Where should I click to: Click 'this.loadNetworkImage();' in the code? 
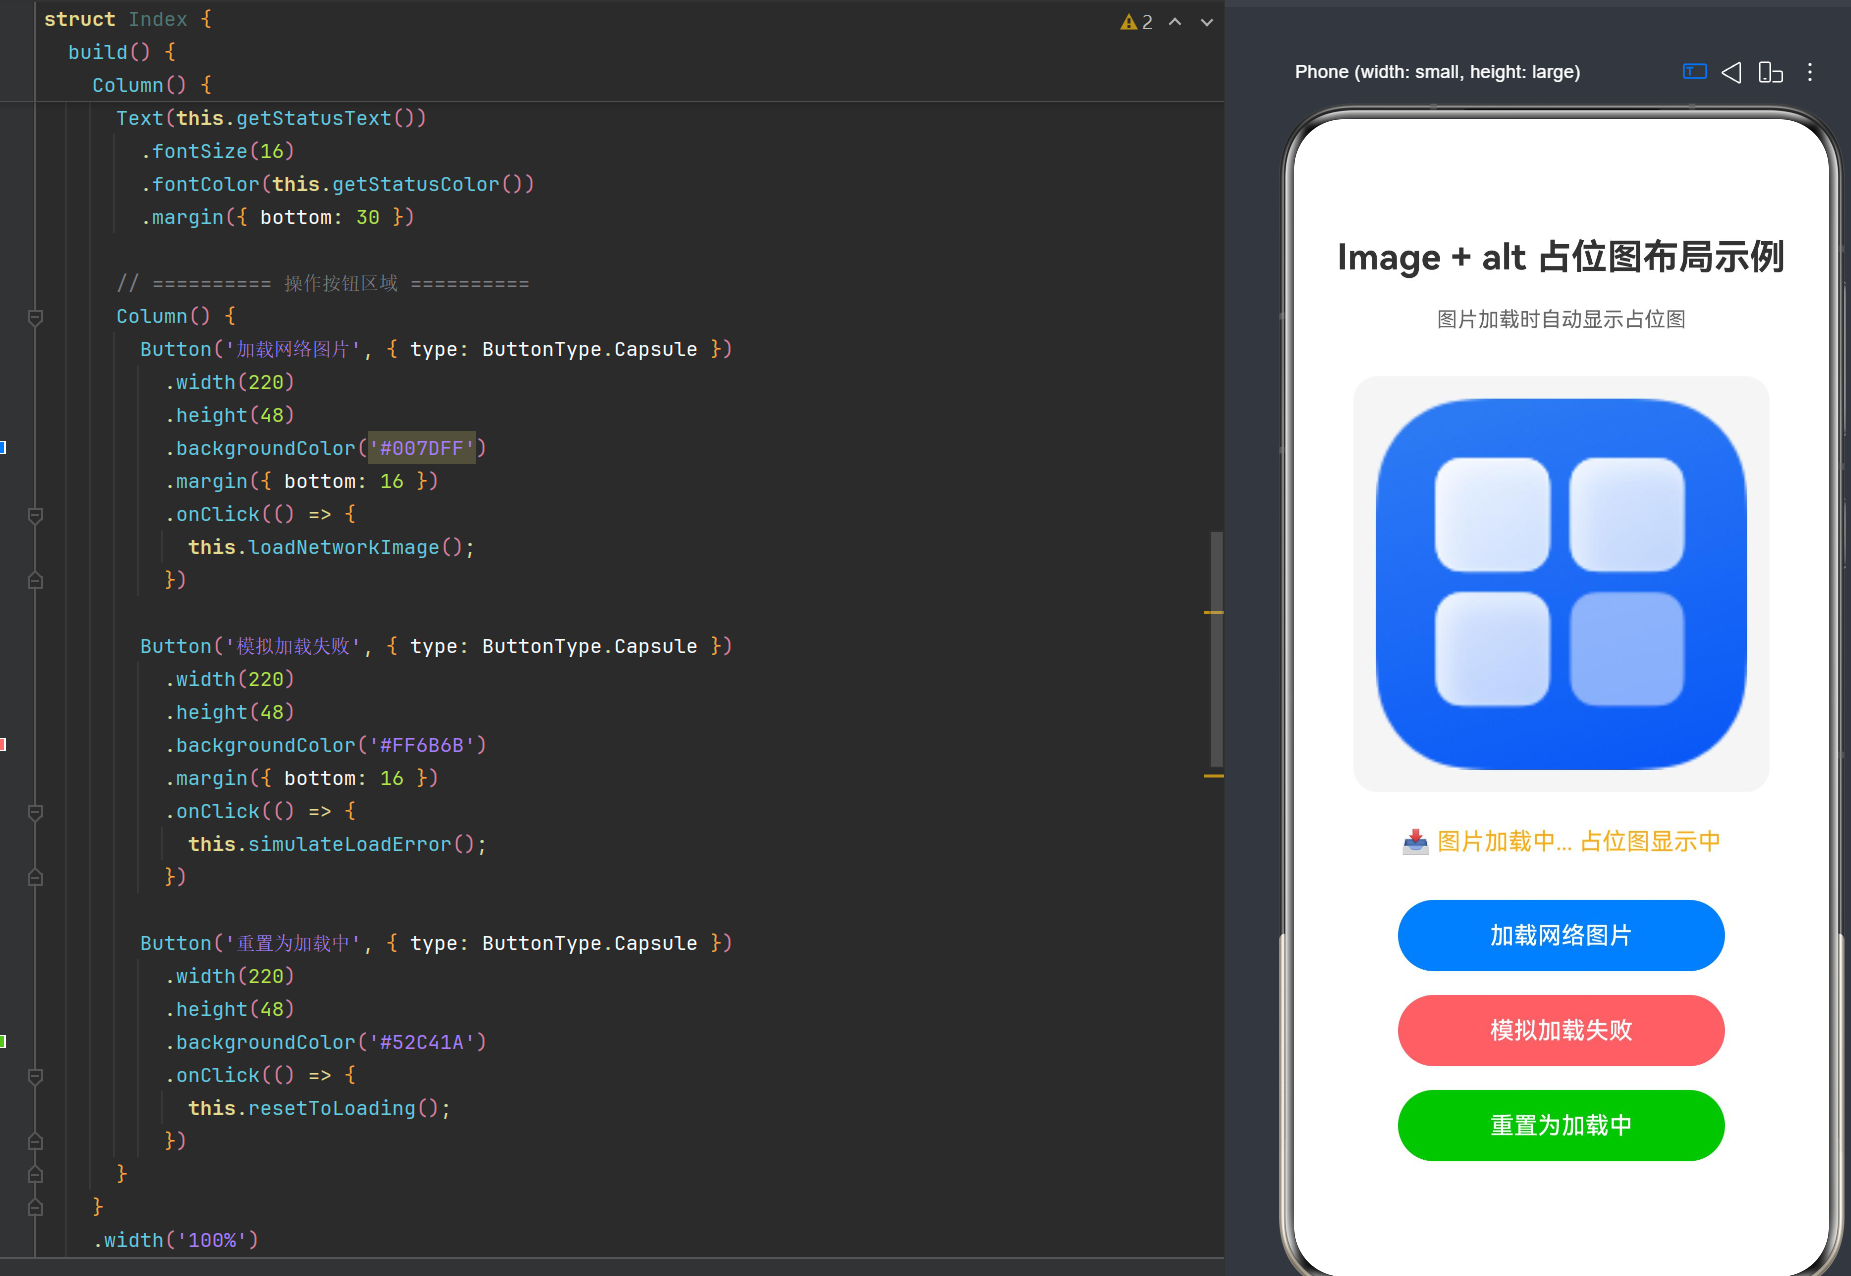tap(331, 547)
